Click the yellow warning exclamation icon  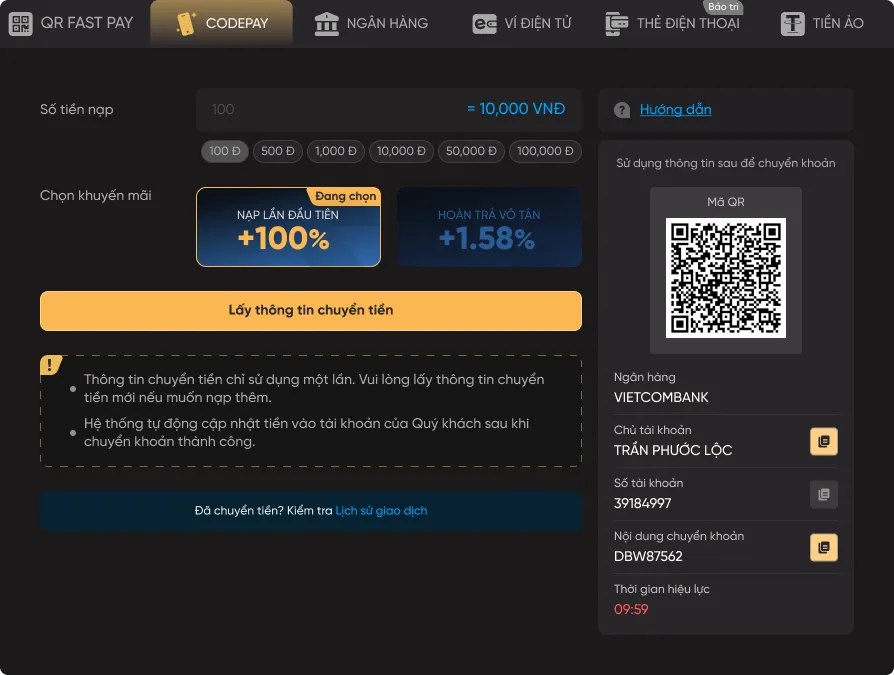point(51,365)
